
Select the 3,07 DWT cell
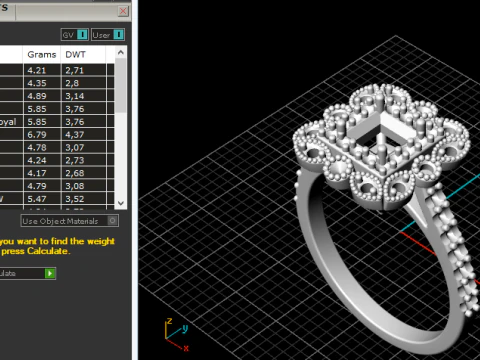pos(84,147)
